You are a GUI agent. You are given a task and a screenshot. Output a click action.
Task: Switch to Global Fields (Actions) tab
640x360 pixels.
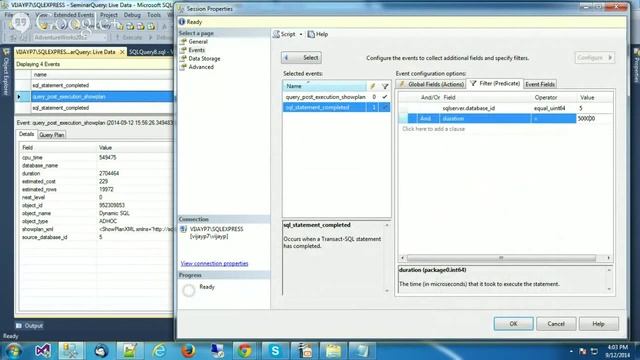pyautogui.click(x=431, y=84)
